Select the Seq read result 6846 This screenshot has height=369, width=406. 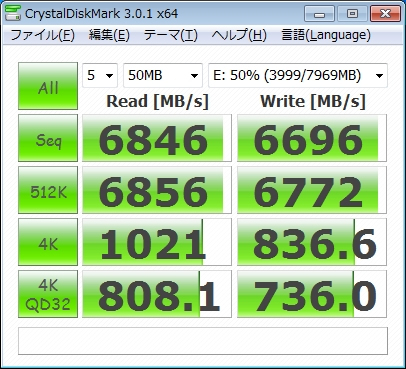tap(157, 138)
